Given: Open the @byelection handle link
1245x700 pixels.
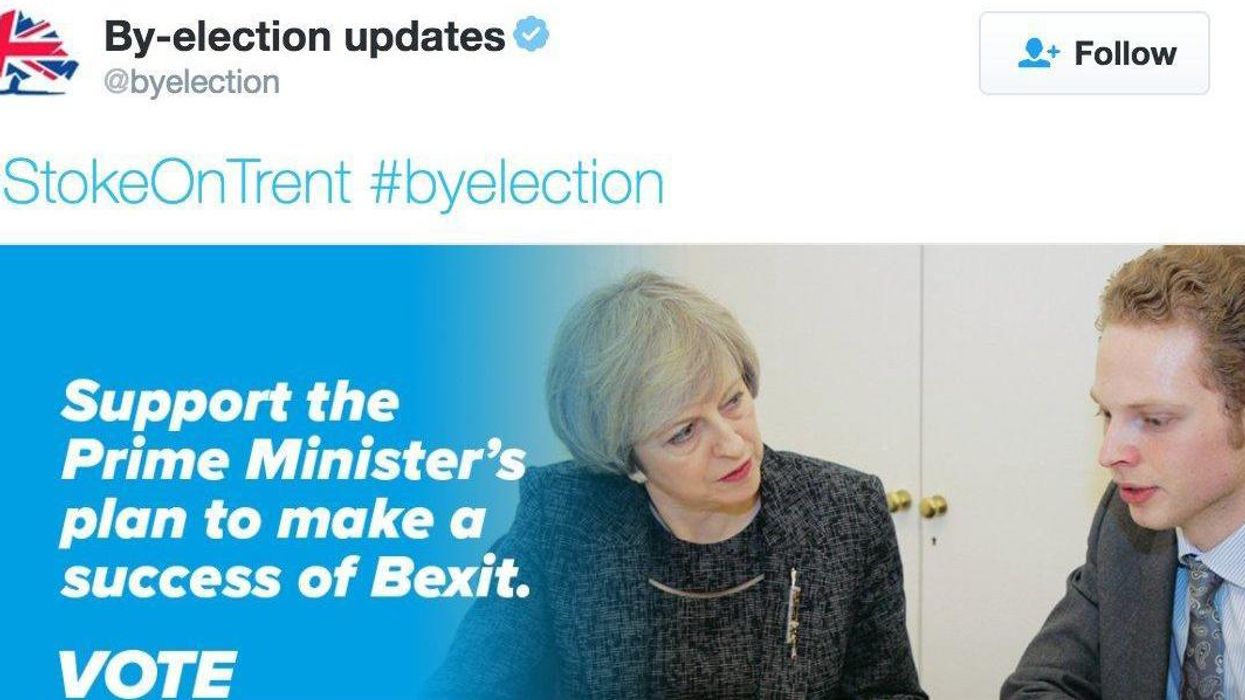Looking at the screenshot, I should [x=191, y=82].
